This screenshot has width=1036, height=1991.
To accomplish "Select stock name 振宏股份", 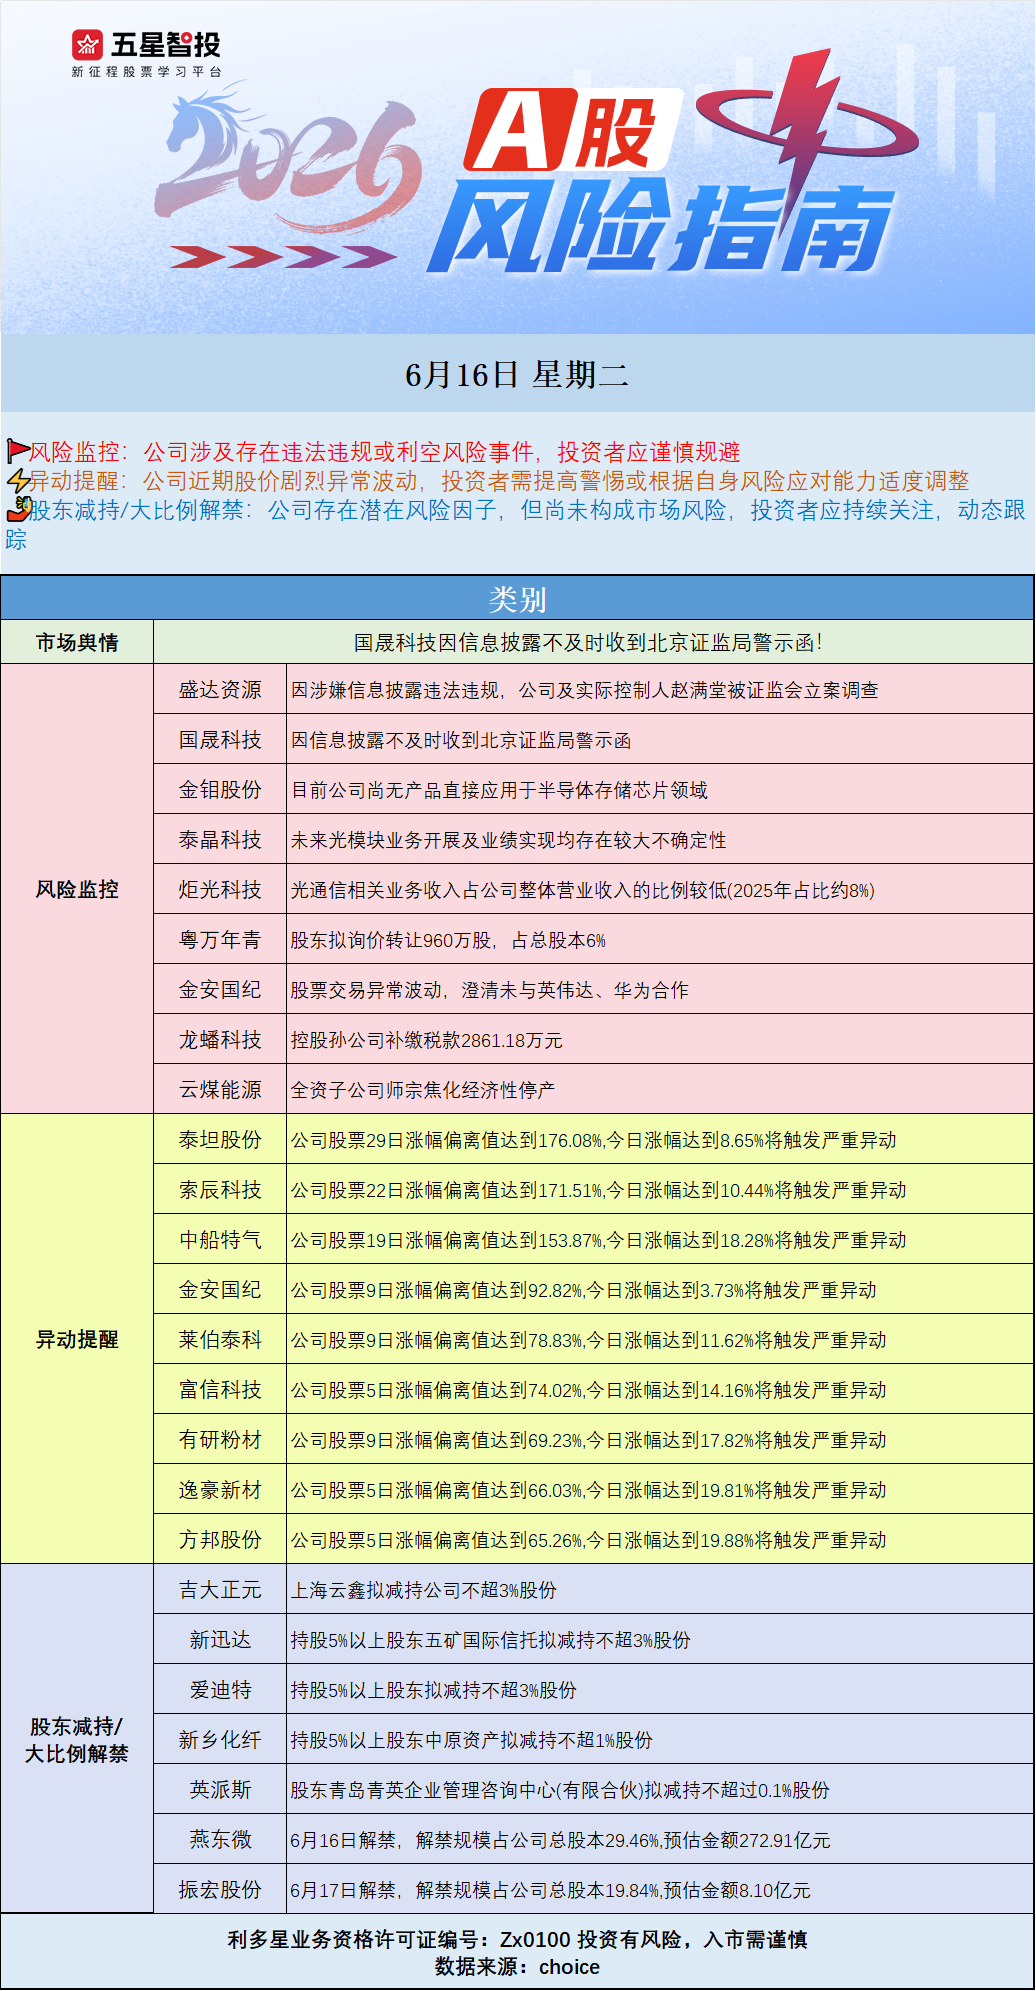I will (x=220, y=1890).
